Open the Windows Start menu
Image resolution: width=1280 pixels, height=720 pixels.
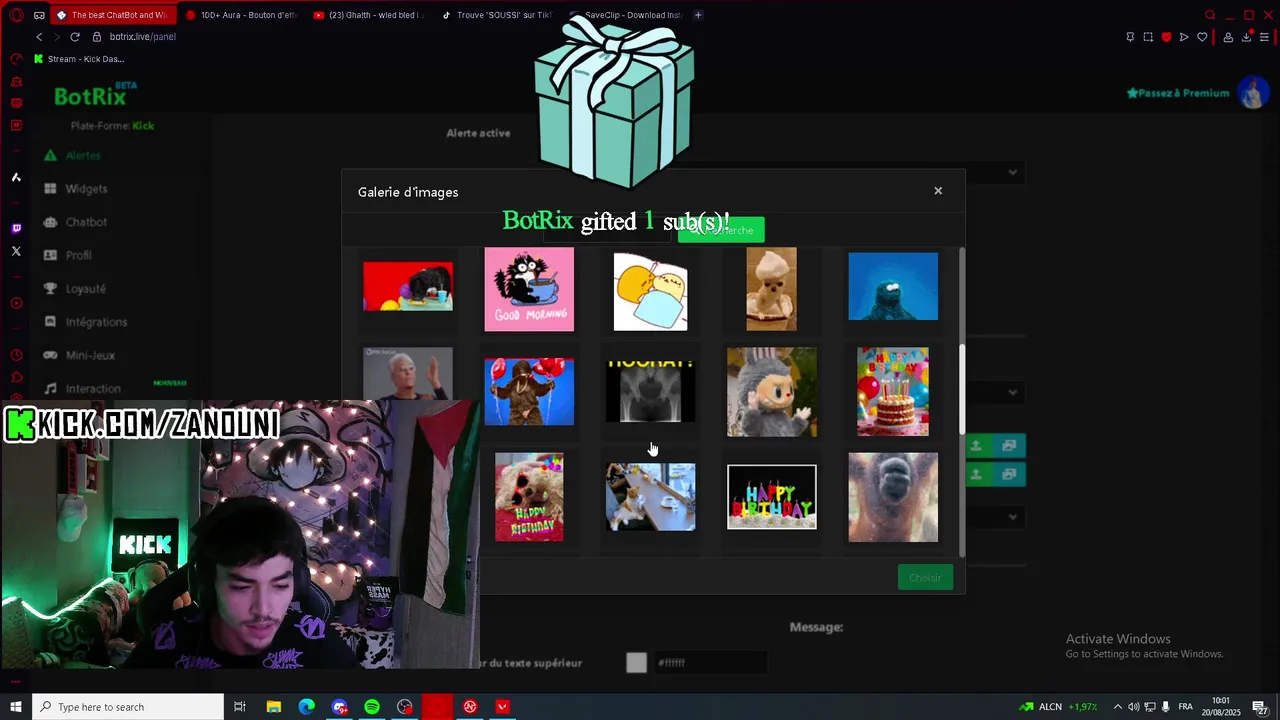(16, 707)
